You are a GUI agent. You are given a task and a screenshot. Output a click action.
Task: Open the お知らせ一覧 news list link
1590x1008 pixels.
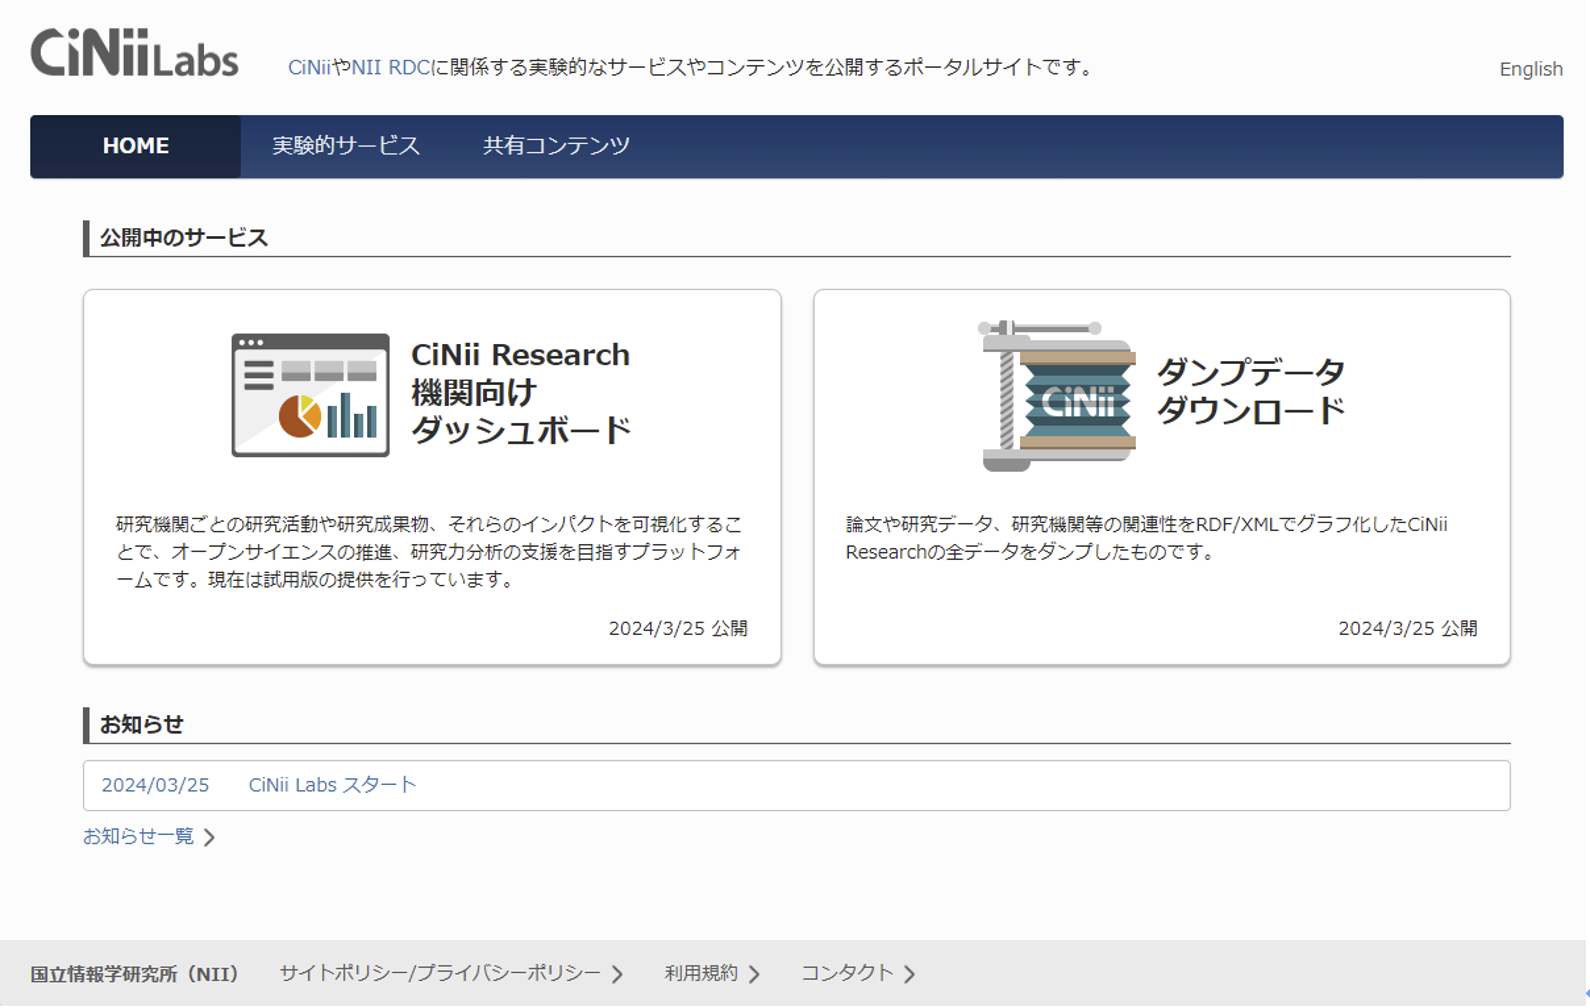click(138, 836)
